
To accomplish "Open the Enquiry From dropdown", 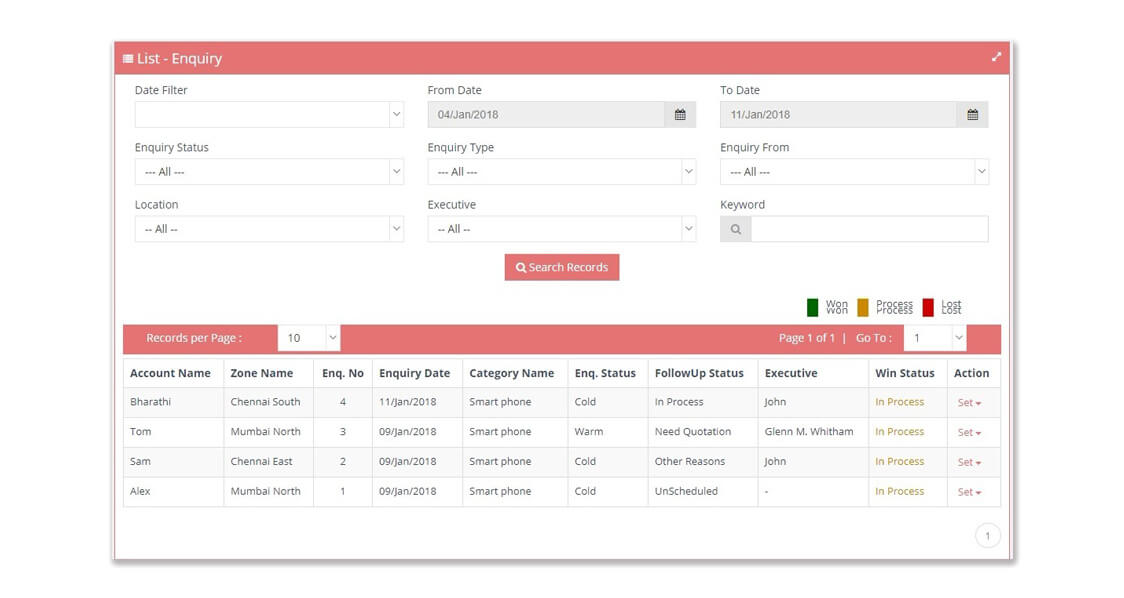I will 854,172.
